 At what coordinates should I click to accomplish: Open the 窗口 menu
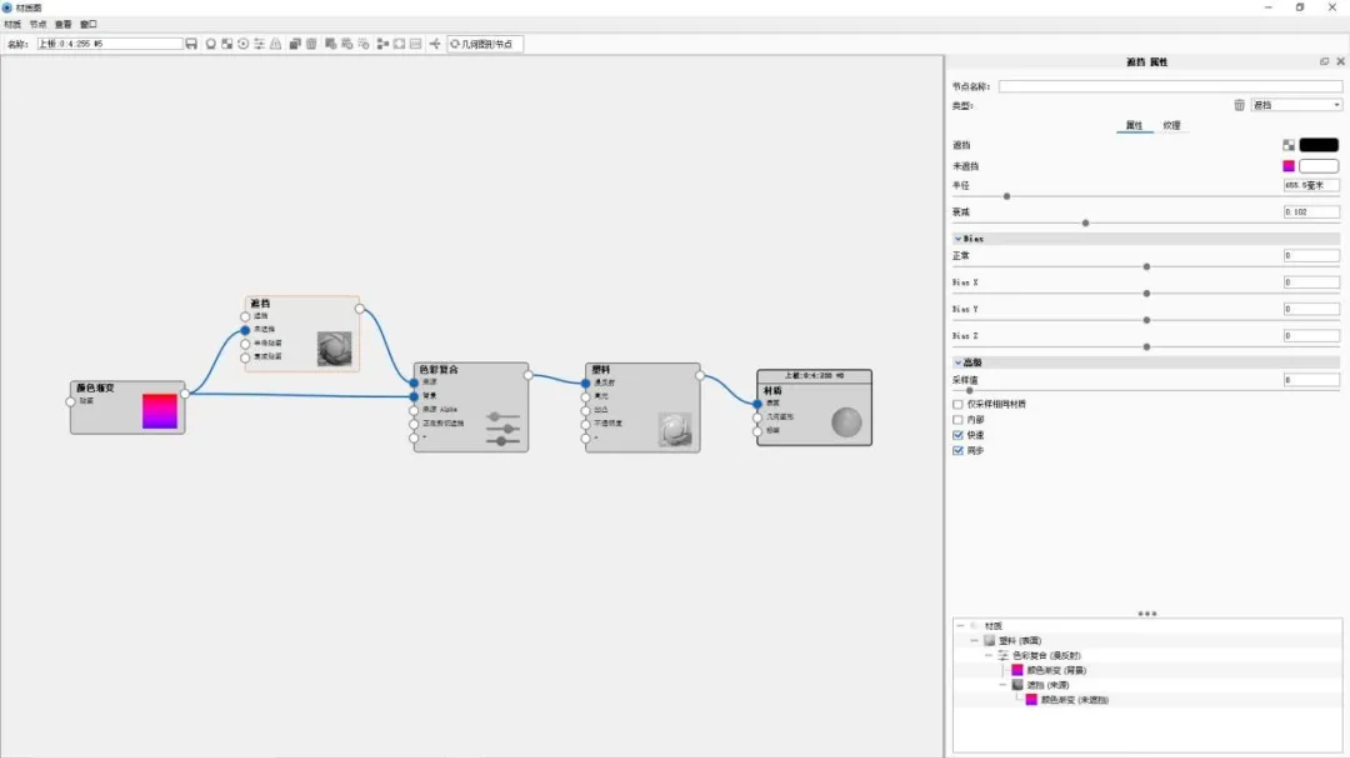point(89,24)
